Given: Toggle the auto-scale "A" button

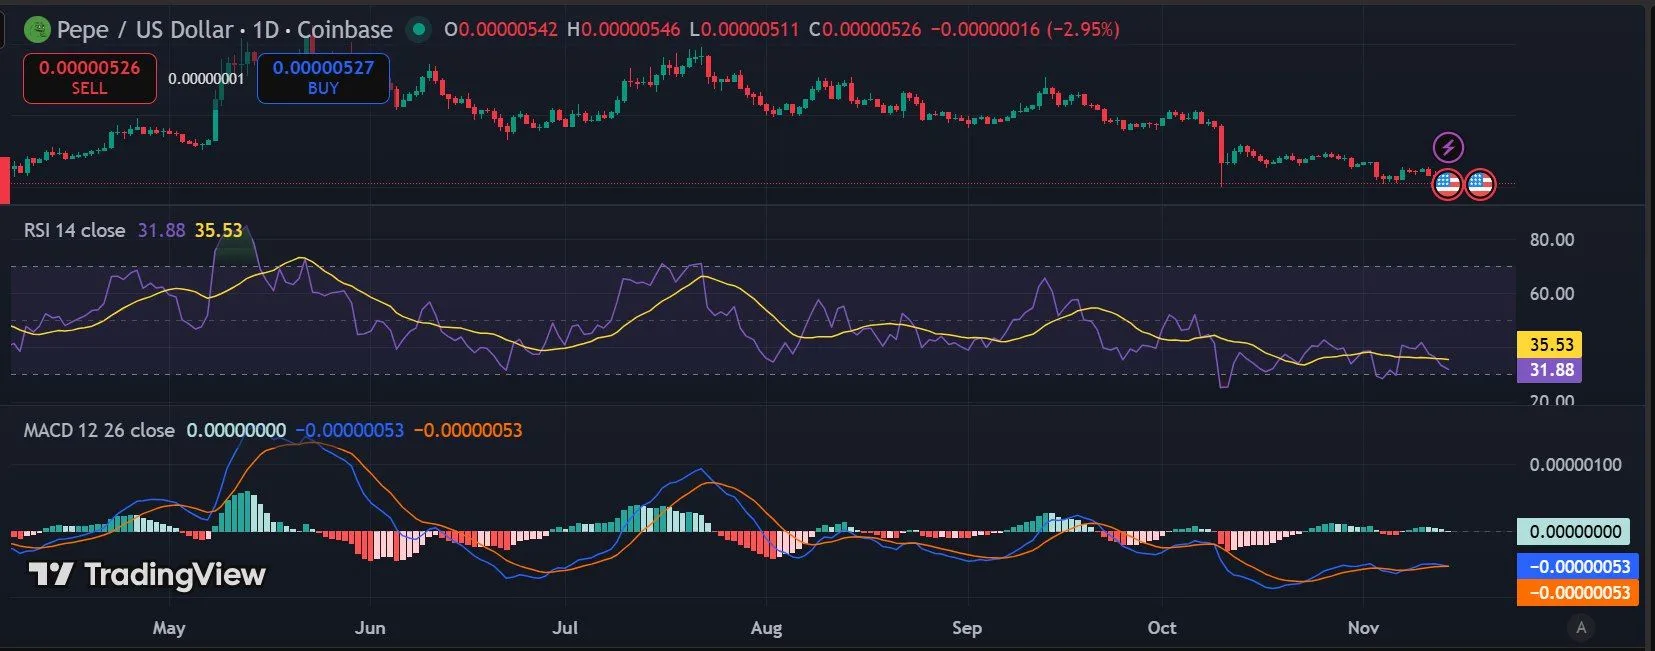Looking at the screenshot, I should (1581, 627).
